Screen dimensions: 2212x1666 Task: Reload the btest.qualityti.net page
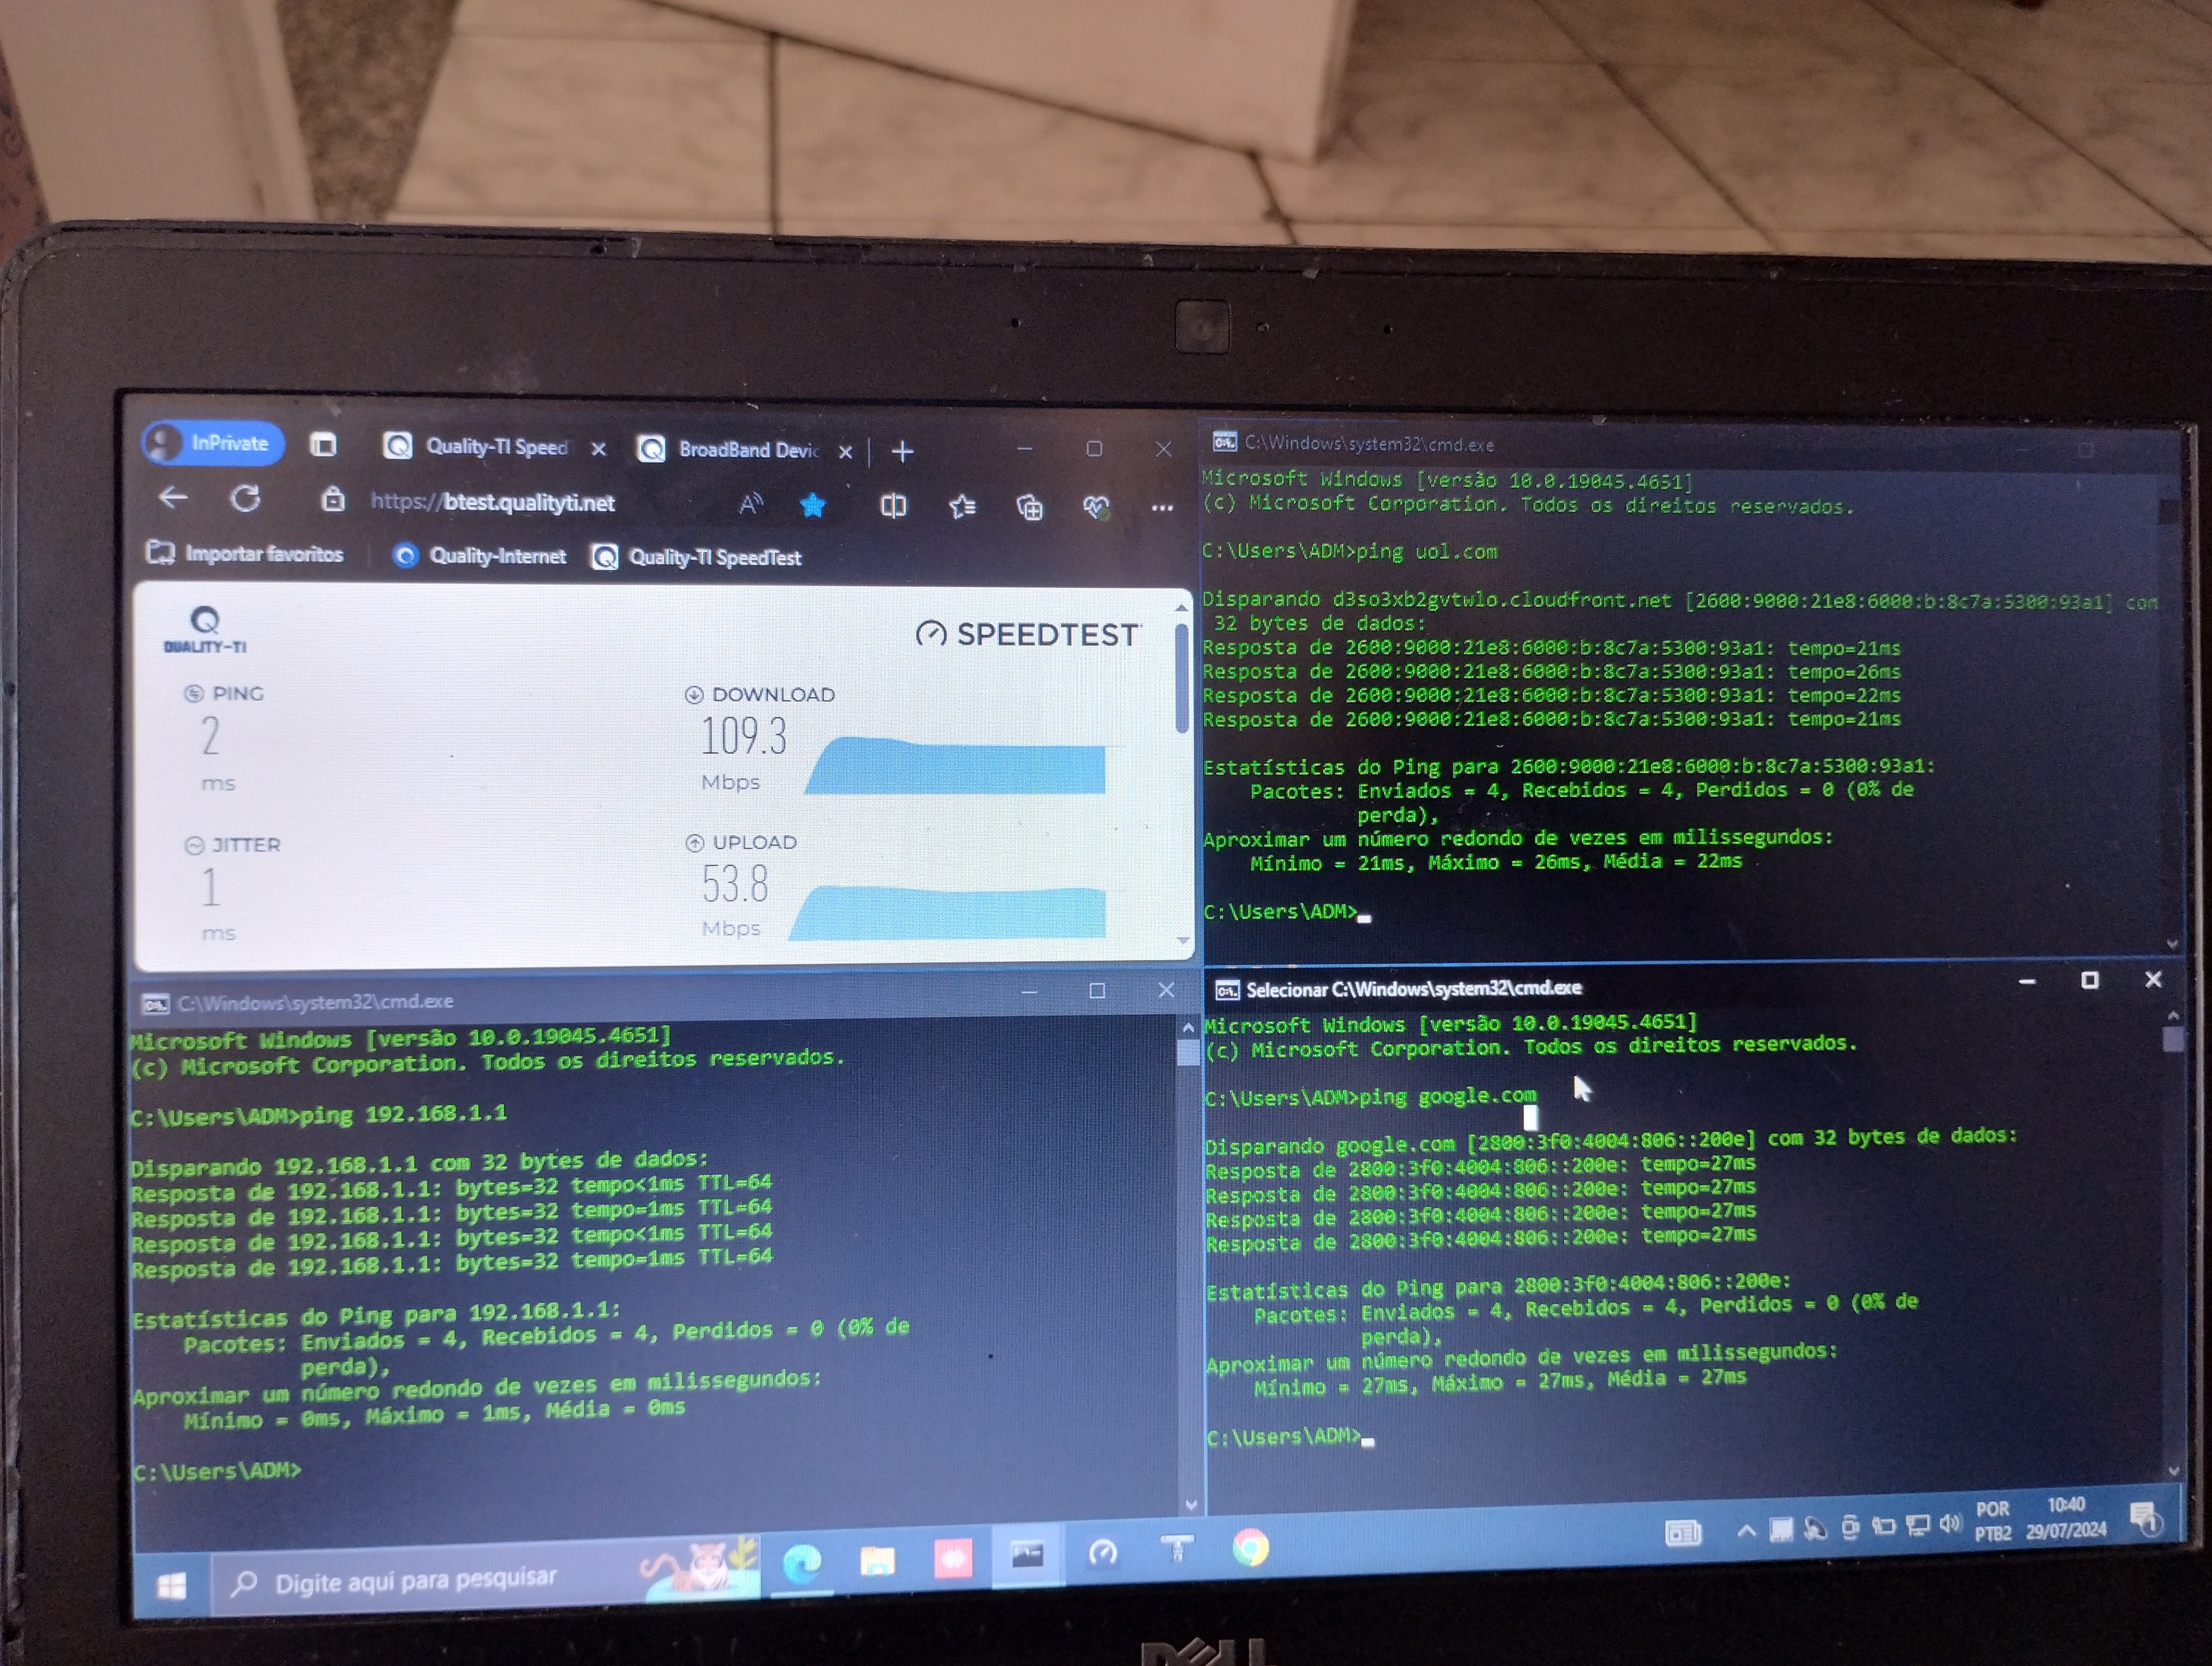point(246,498)
